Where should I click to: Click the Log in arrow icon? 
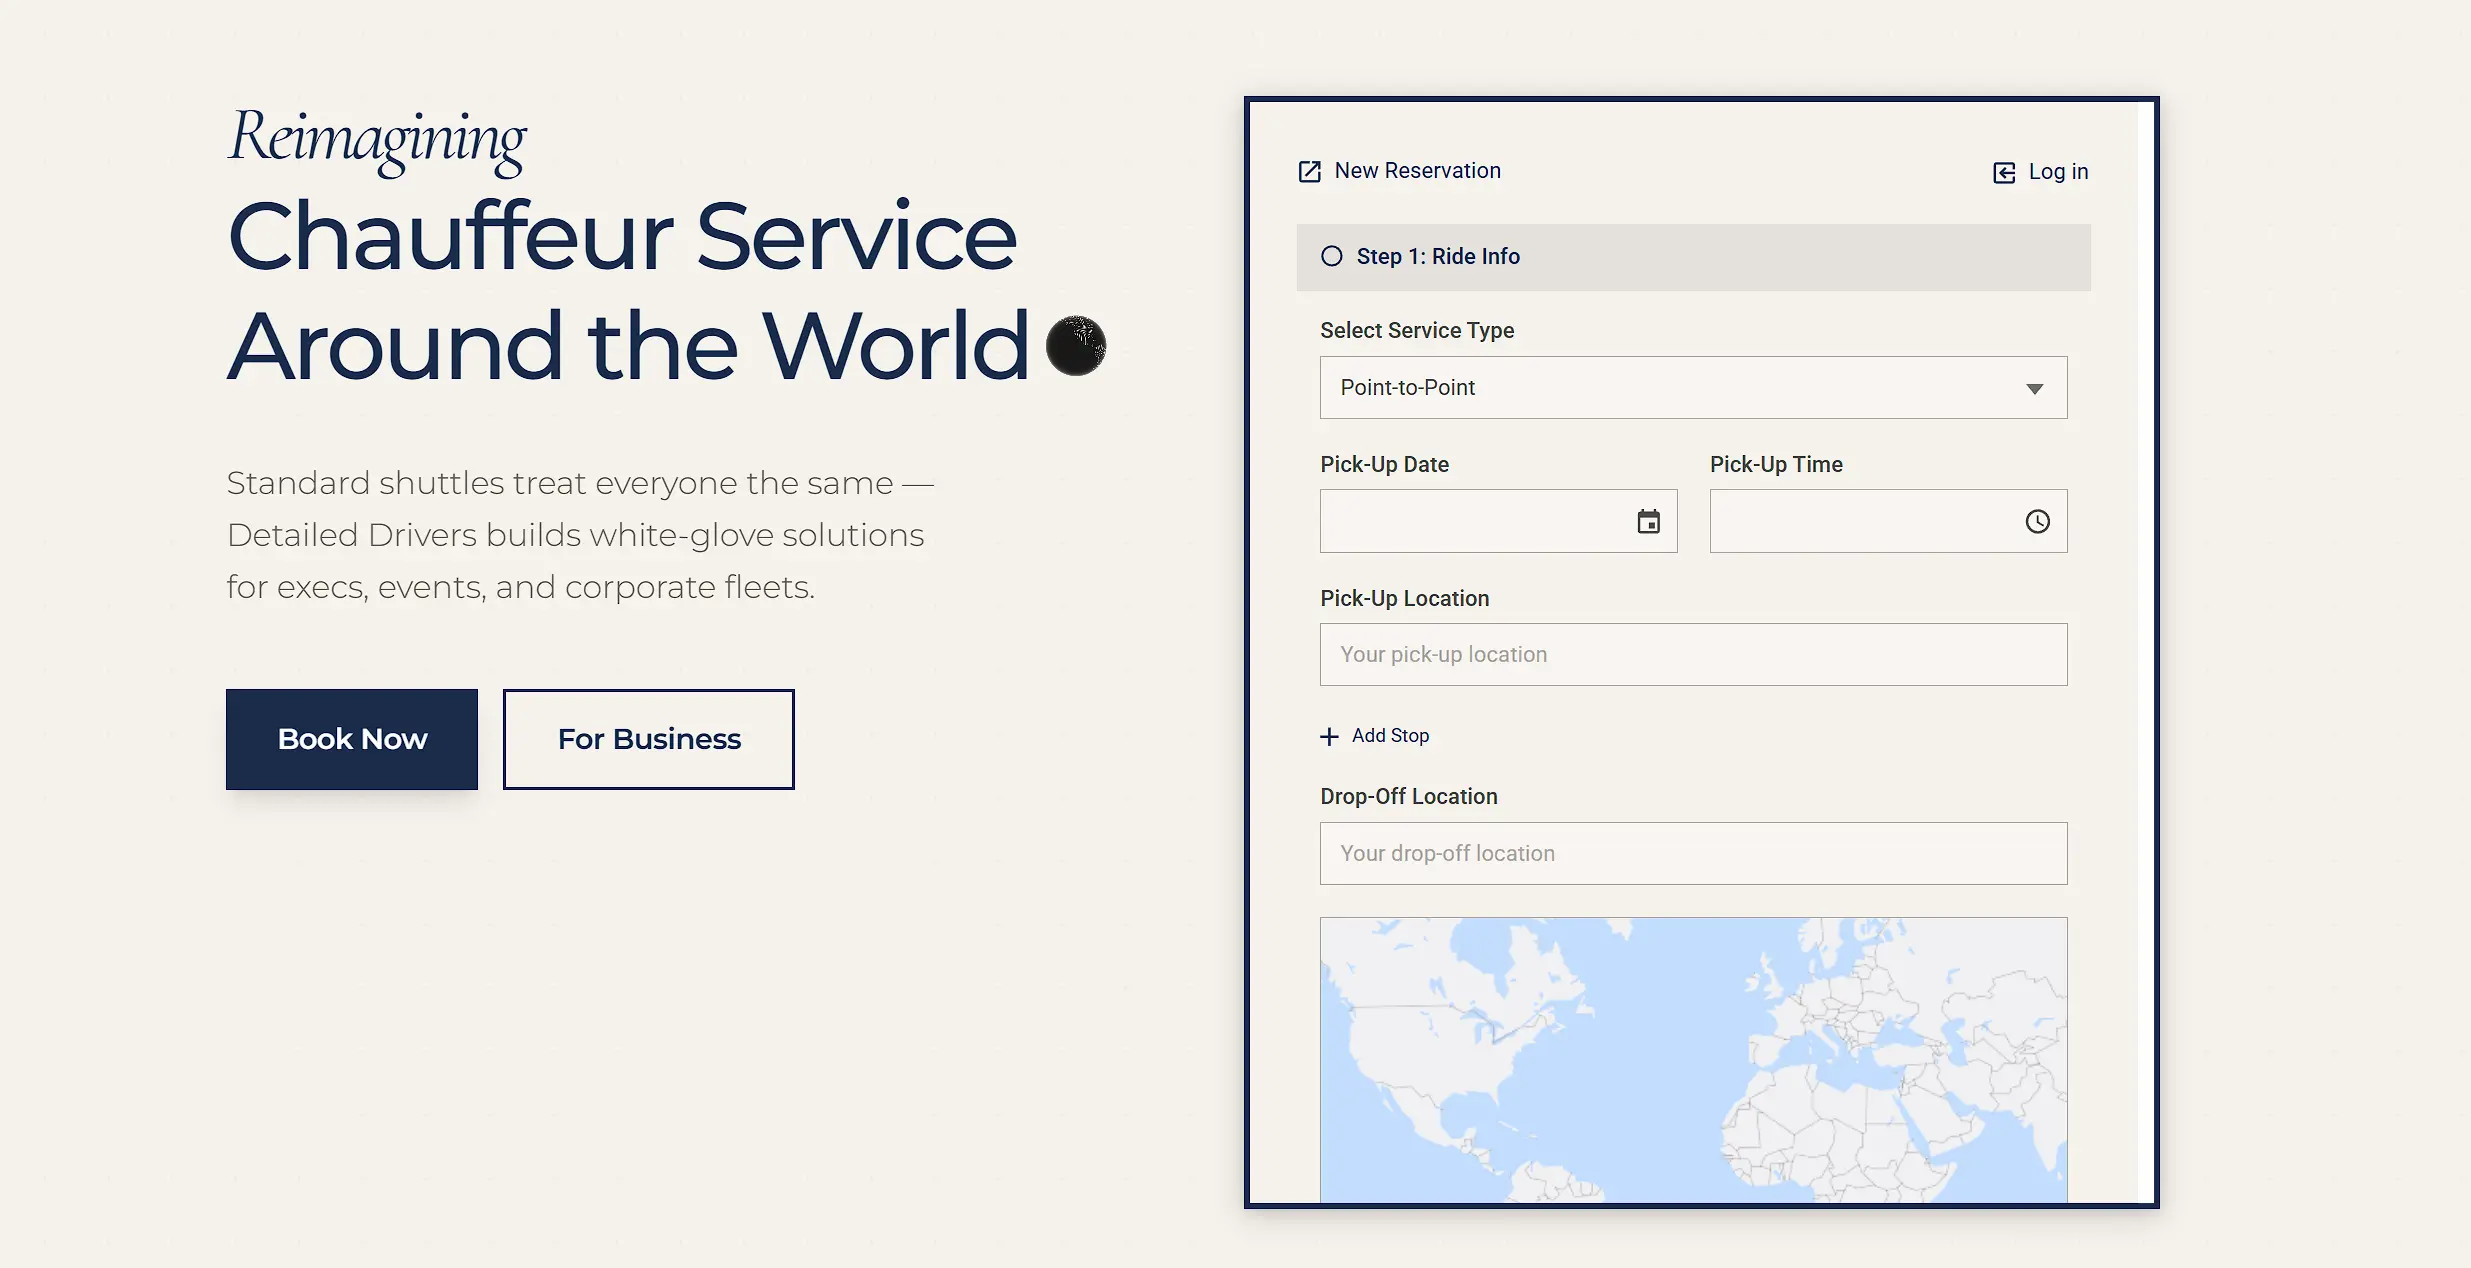pos(2004,173)
